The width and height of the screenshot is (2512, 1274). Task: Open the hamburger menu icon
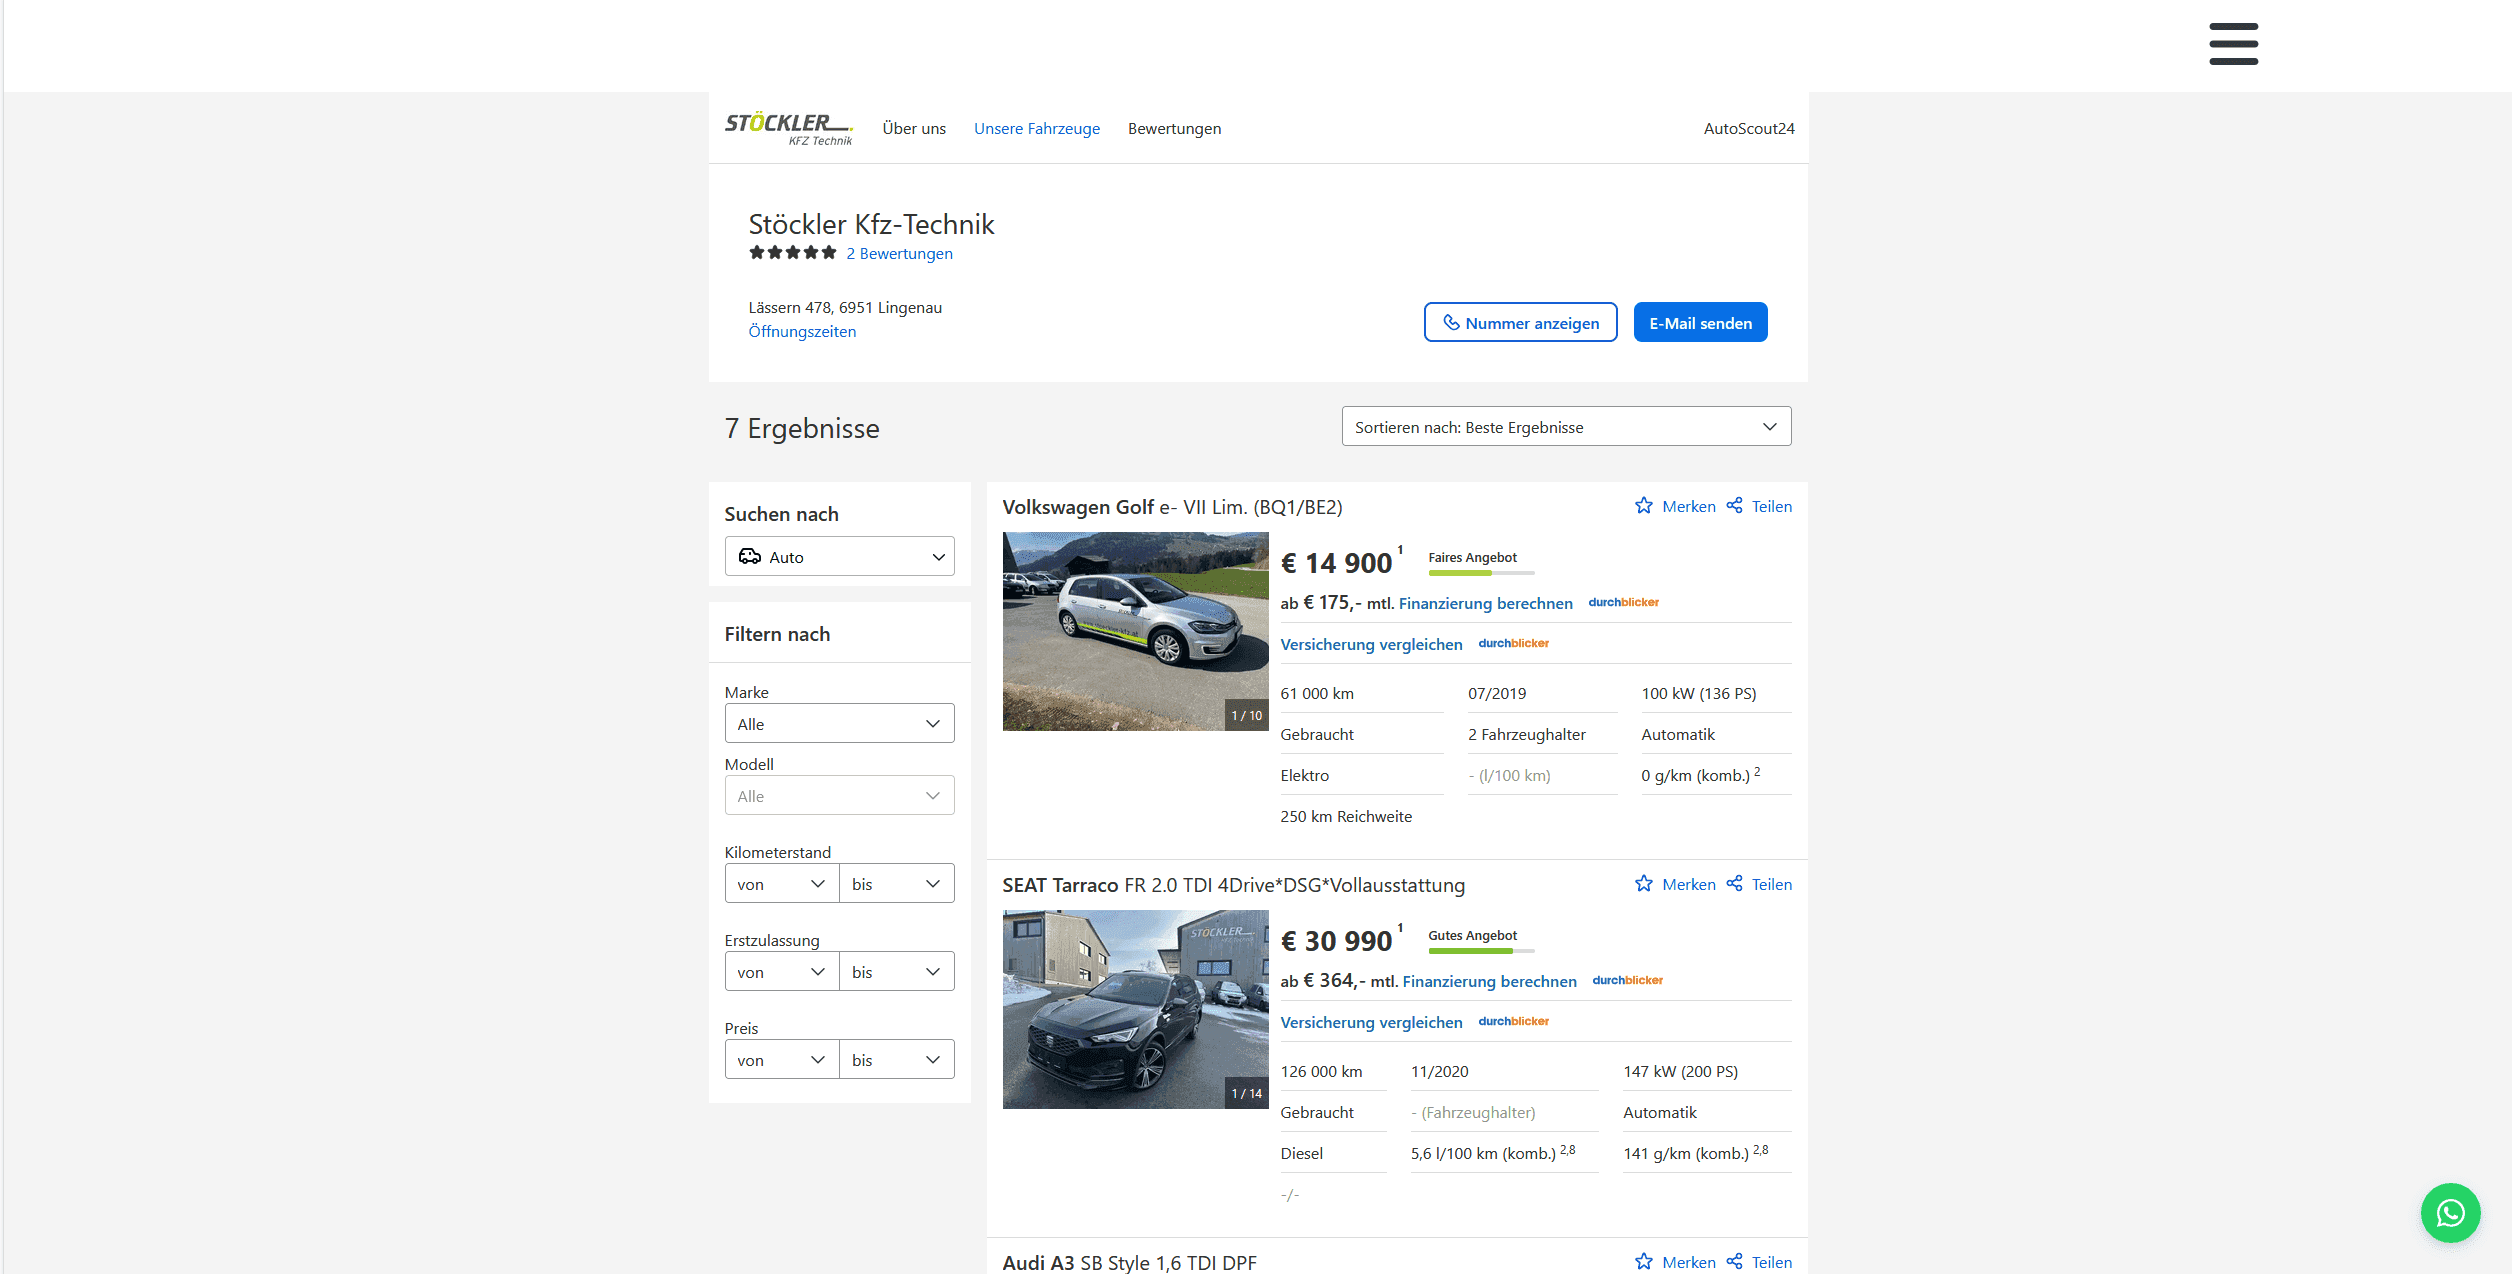[2233, 44]
